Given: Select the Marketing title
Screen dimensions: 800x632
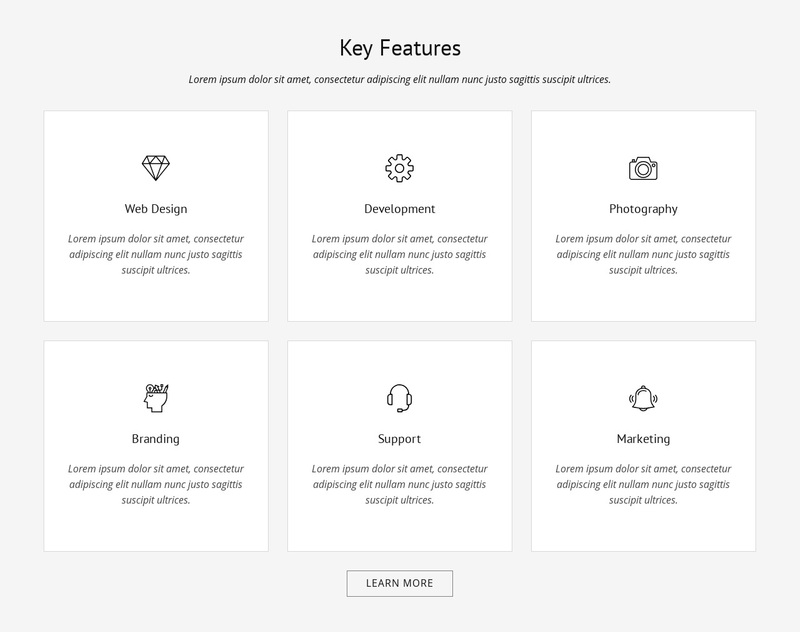Looking at the screenshot, I should tap(643, 439).
